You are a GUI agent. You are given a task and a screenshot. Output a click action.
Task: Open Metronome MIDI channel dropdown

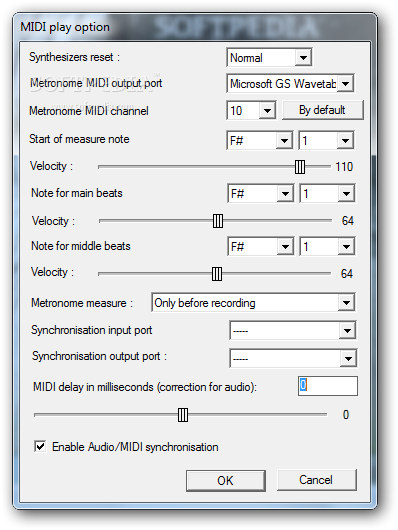pos(251,111)
